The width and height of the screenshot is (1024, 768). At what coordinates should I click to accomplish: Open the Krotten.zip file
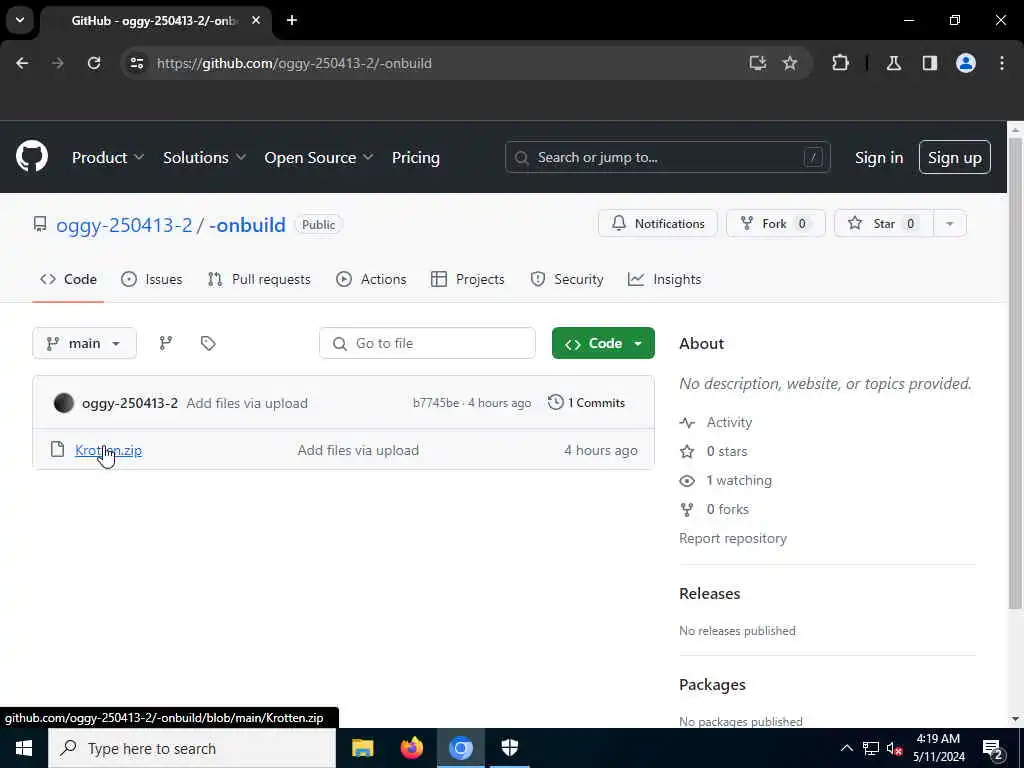pyautogui.click(x=108, y=450)
